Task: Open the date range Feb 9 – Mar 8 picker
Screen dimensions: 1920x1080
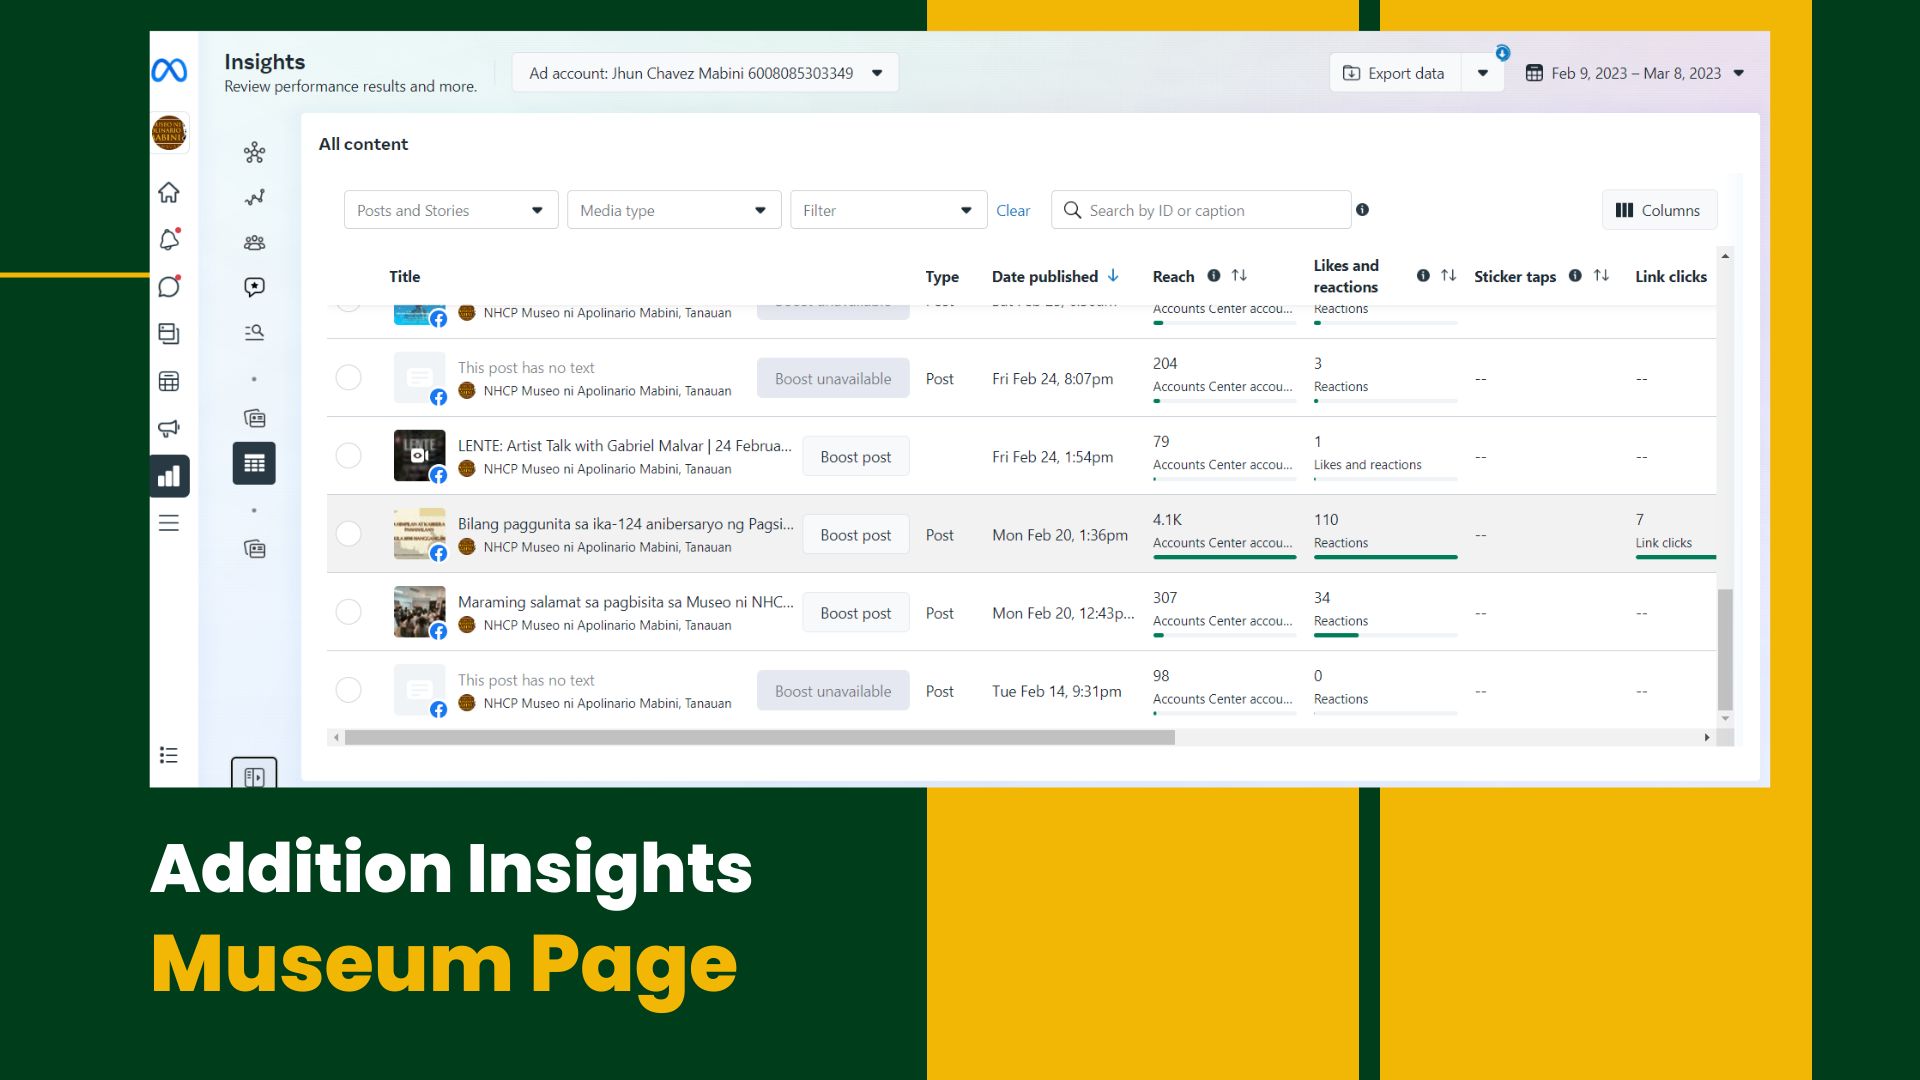Action: 1635,73
